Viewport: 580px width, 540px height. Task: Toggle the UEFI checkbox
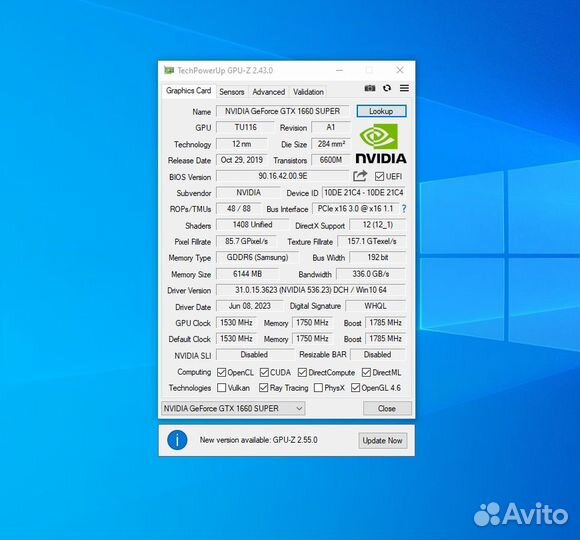(379, 176)
